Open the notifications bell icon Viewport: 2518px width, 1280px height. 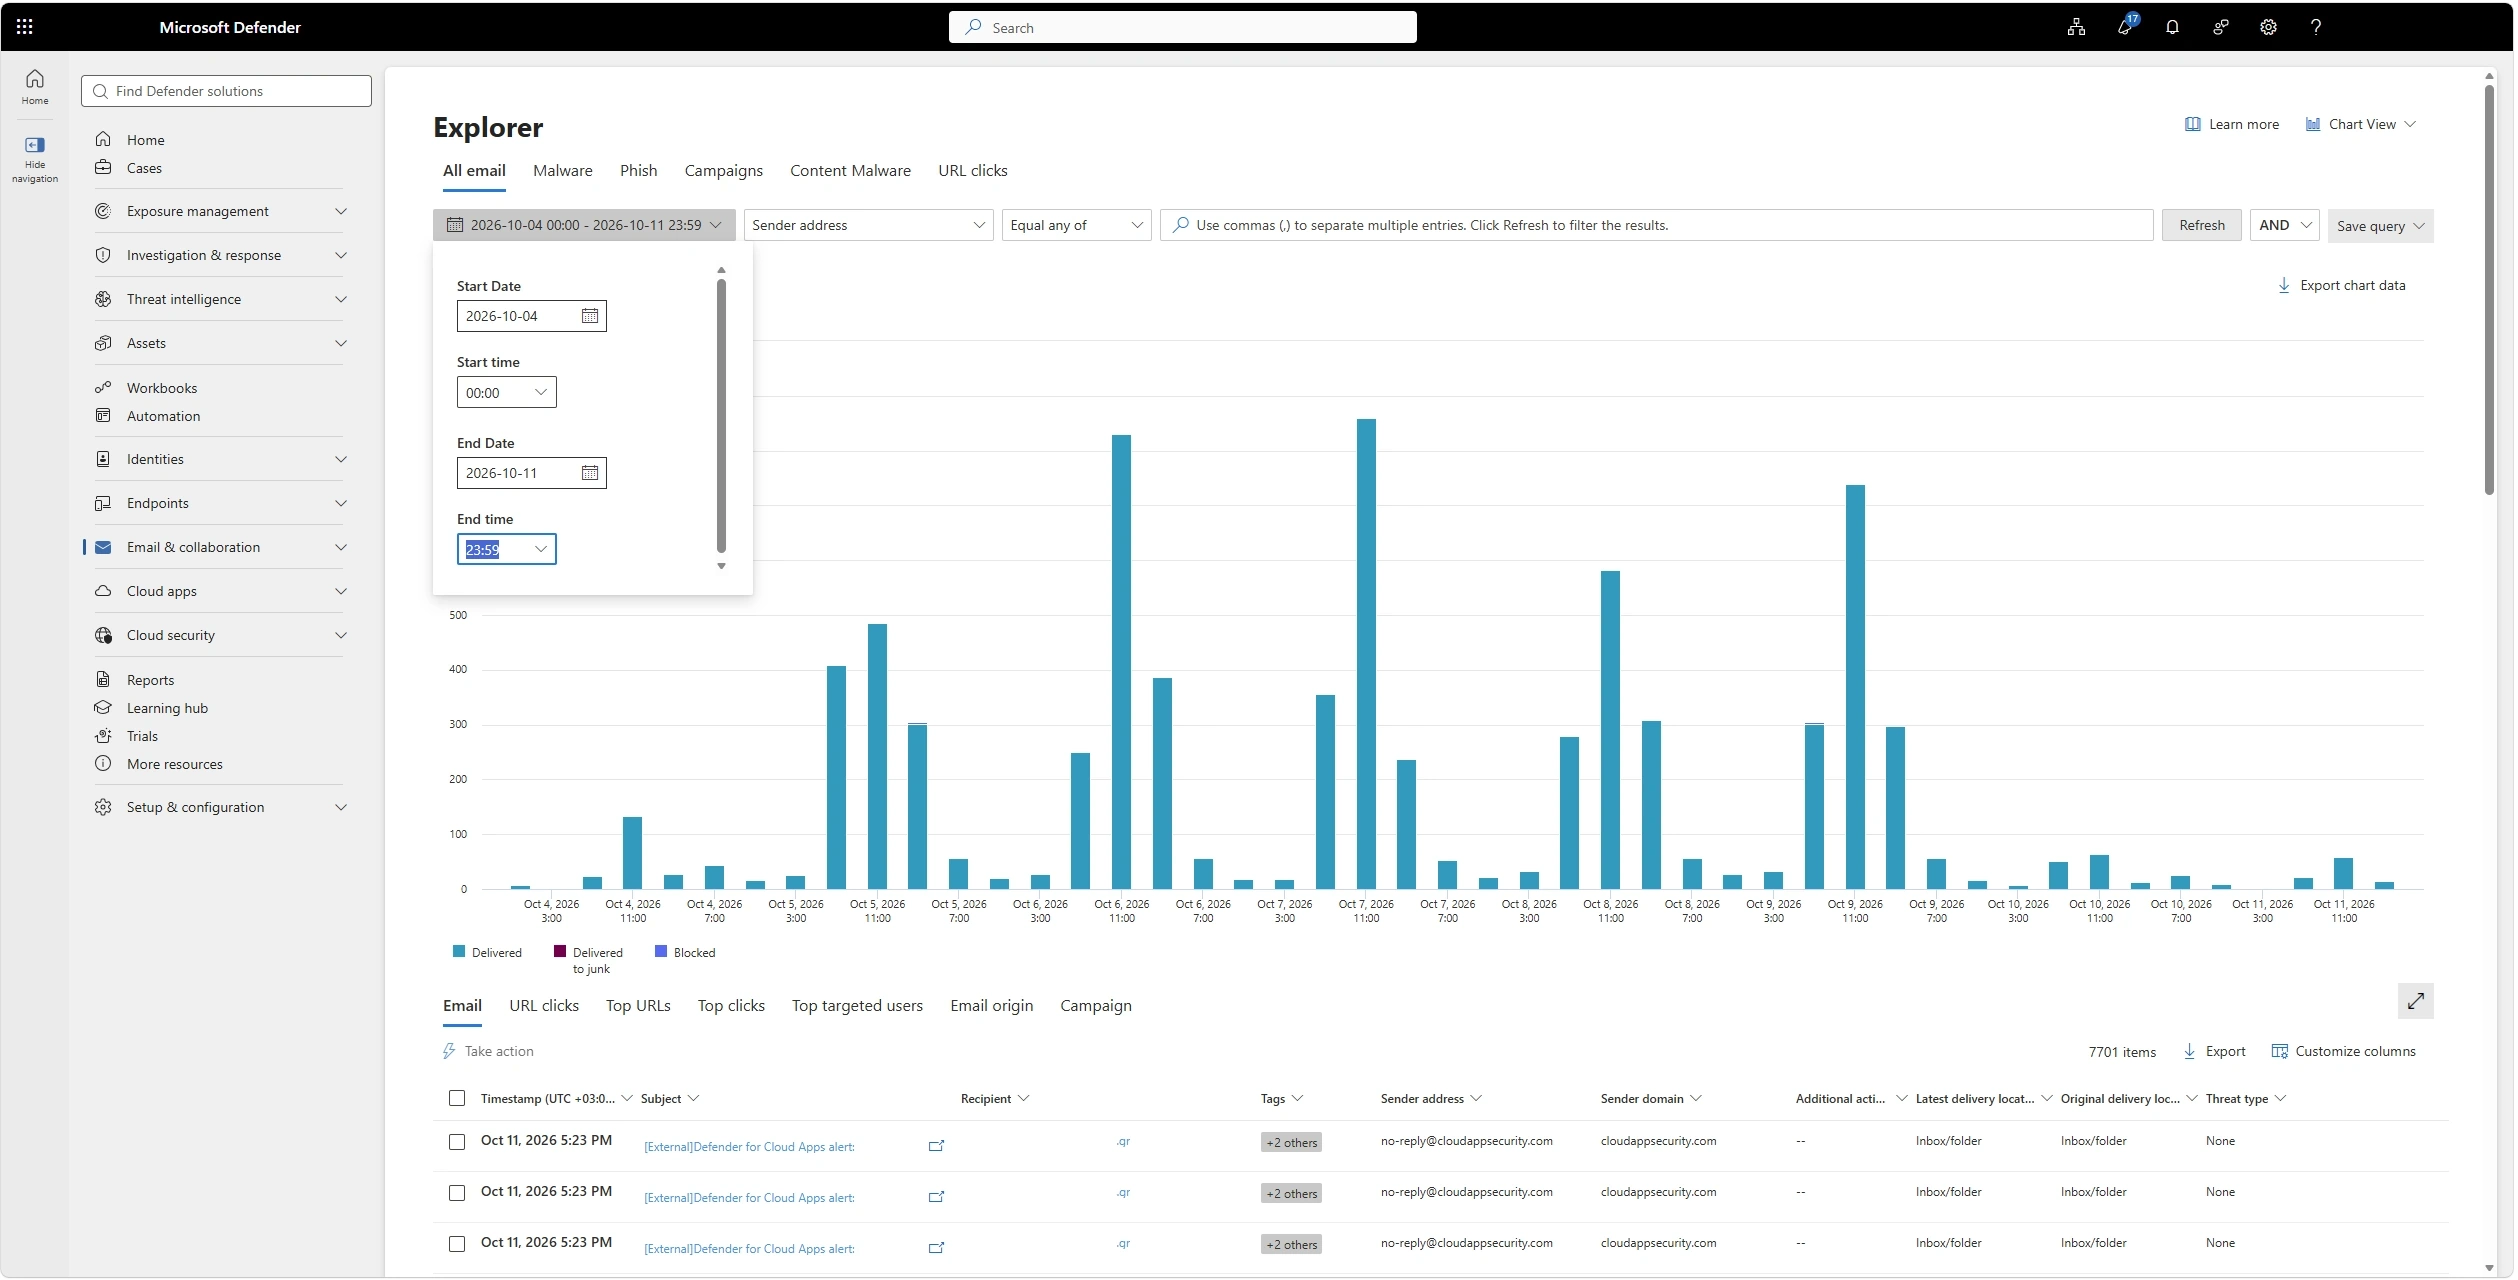coord(2173,27)
